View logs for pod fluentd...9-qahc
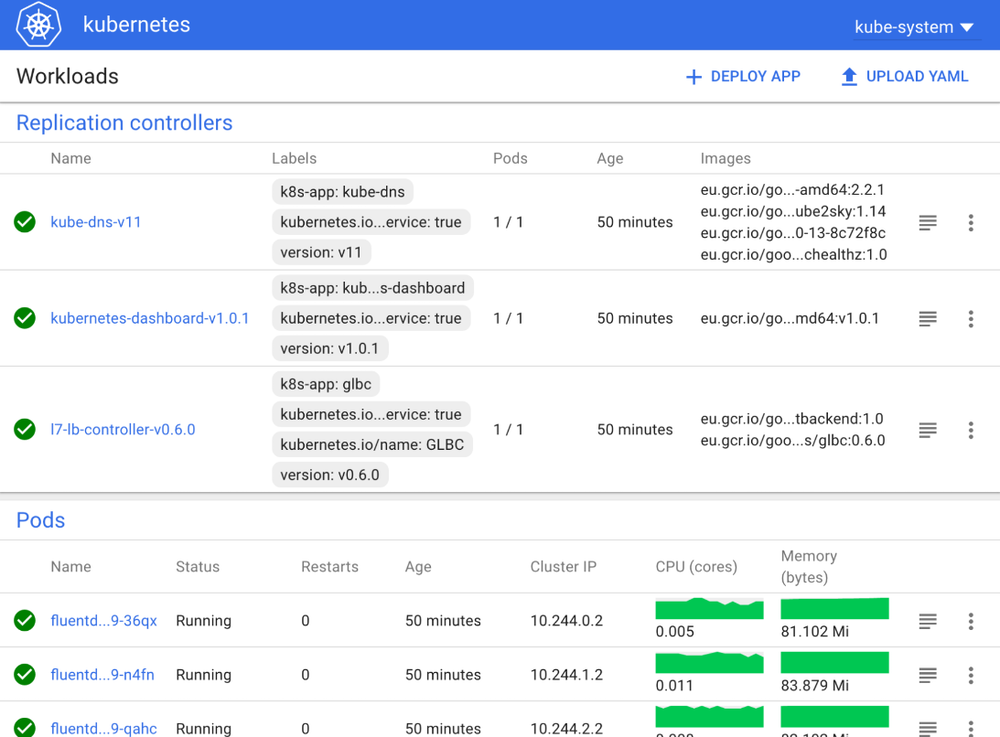The width and height of the screenshot is (1000, 737). click(927, 728)
